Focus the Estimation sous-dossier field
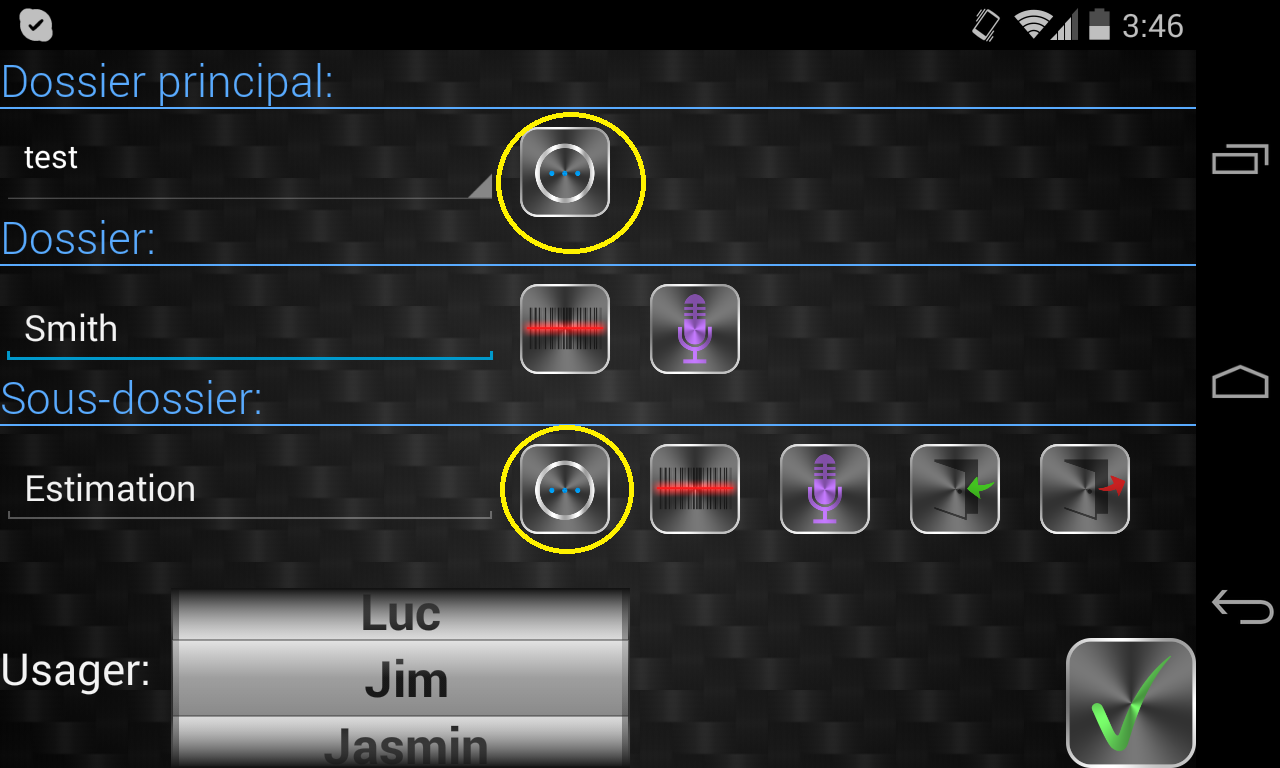 click(250, 489)
